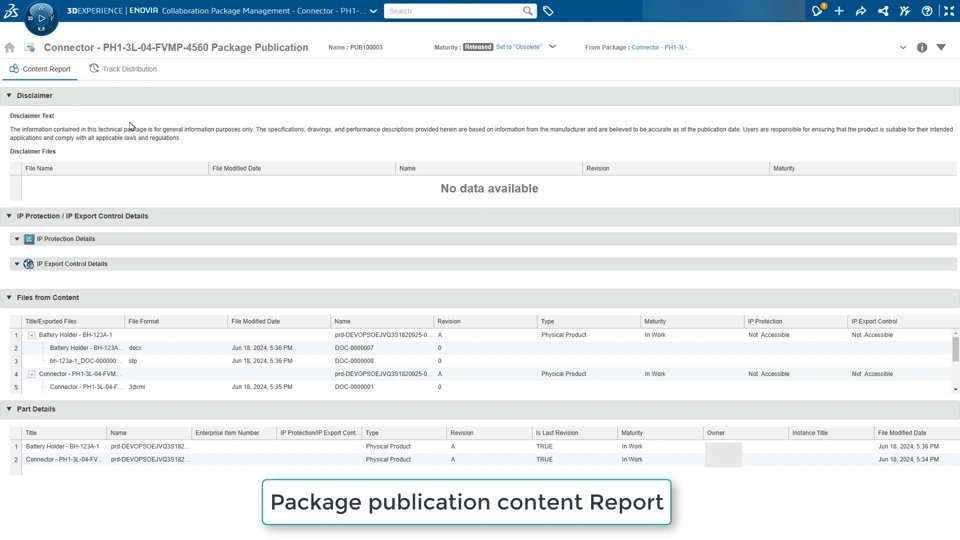Collapse Files from Content section
The image size is (960, 540).
[9, 298]
